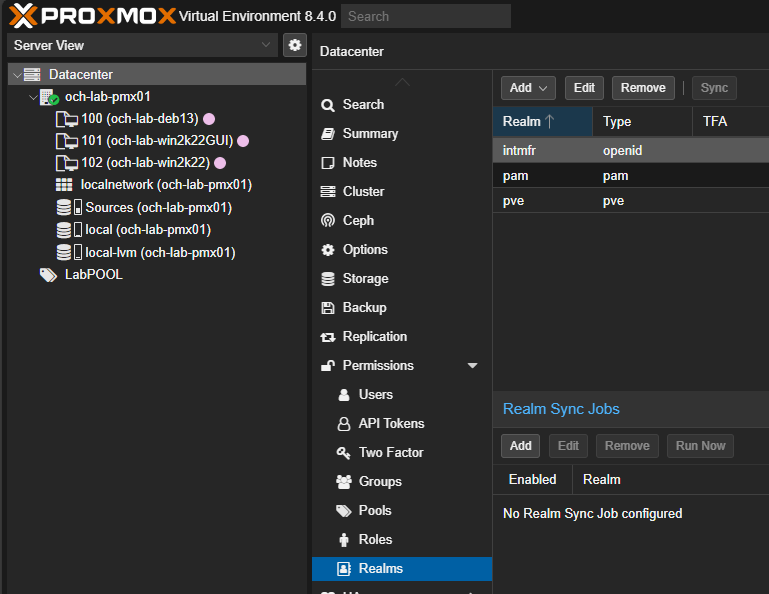Open the Add realm dropdown button
The image size is (769, 594).
(x=528, y=88)
